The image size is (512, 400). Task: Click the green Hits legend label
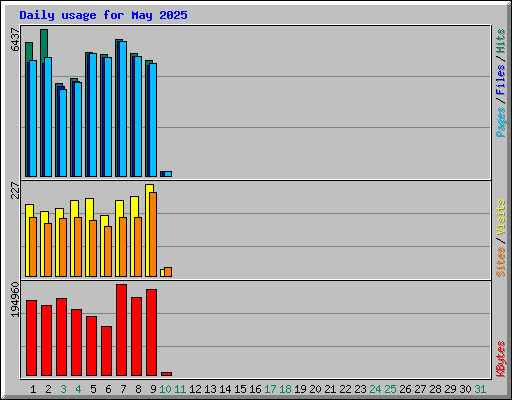[x=500, y=41]
